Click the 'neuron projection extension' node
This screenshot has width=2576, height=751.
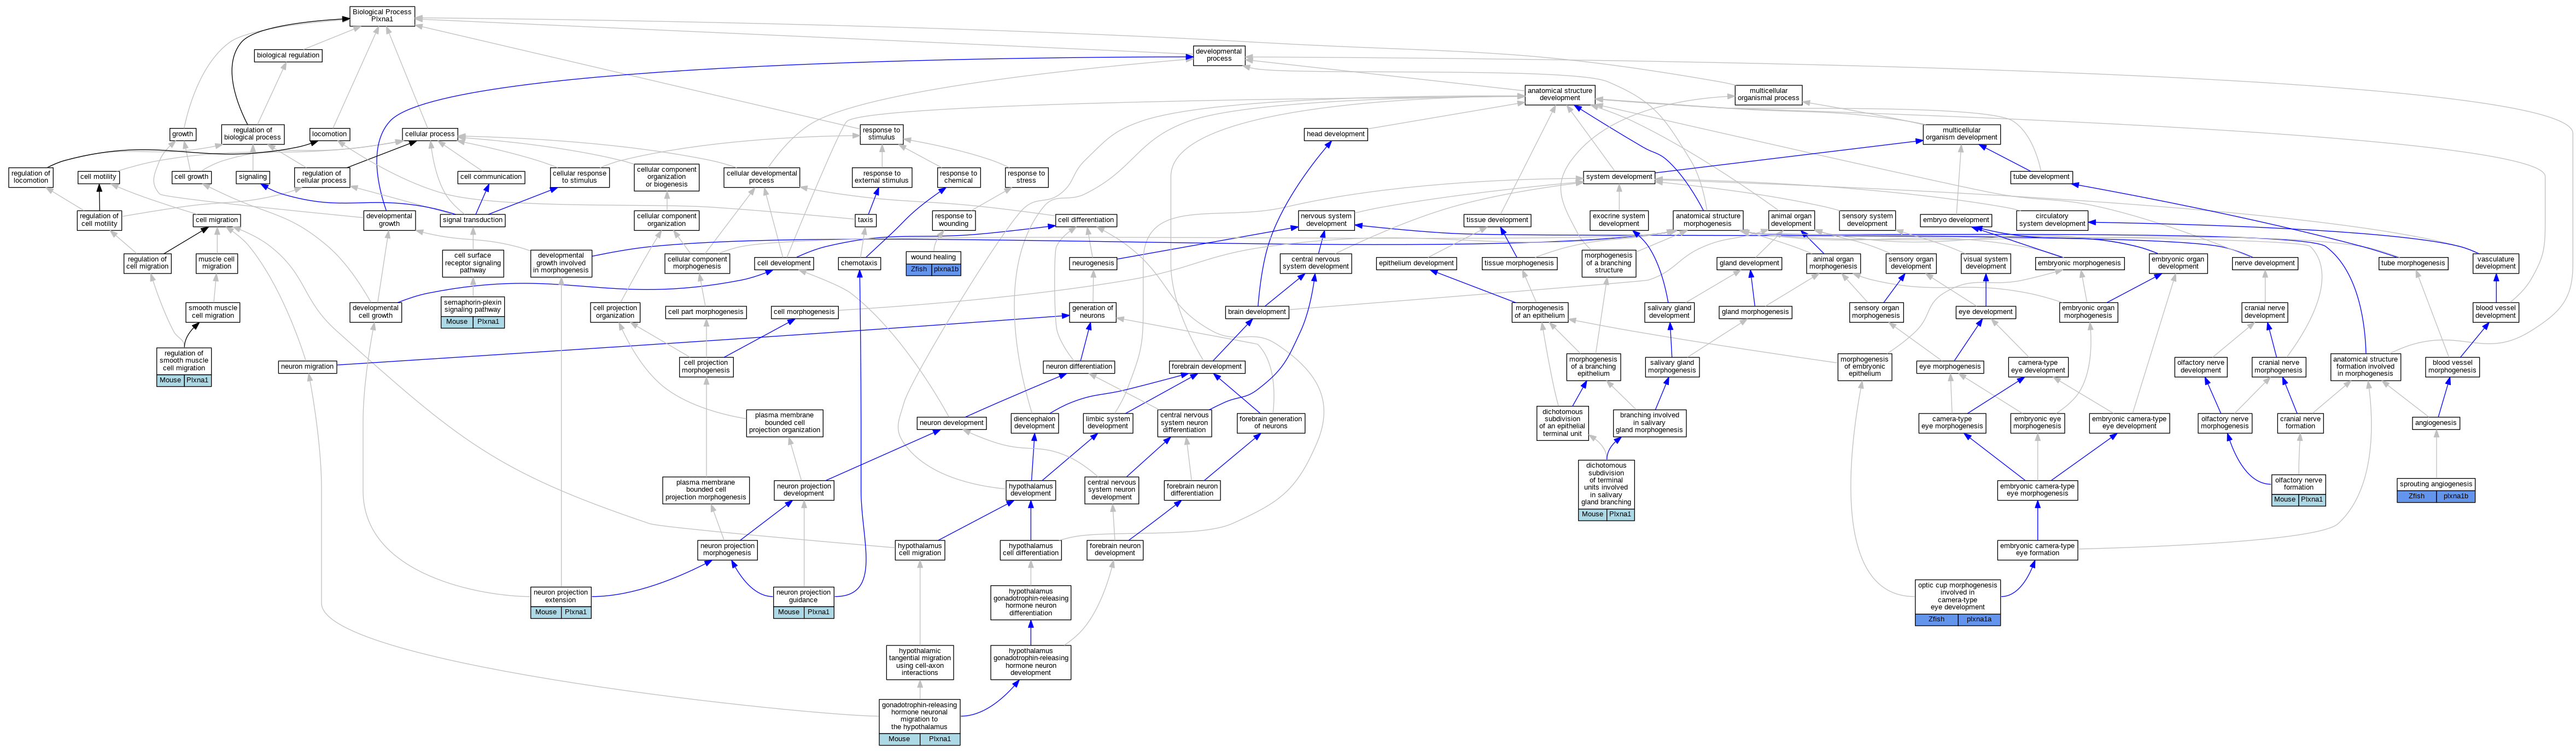561,603
